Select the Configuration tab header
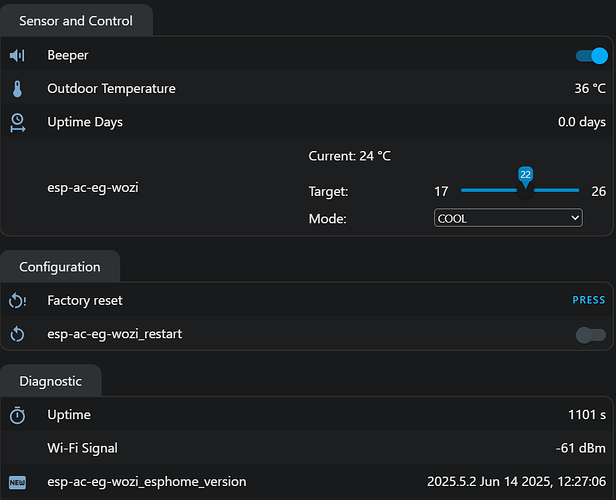616x500 pixels. [60, 267]
